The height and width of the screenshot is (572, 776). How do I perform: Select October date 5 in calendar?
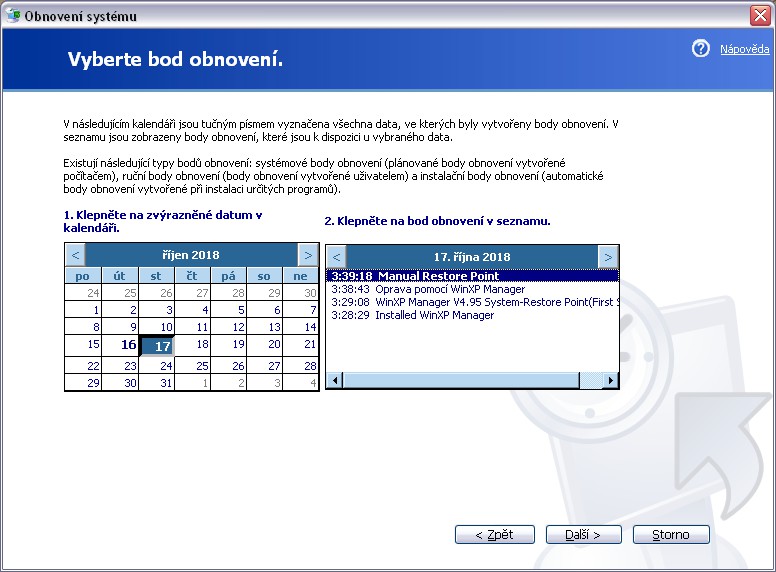[x=229, y=310]
